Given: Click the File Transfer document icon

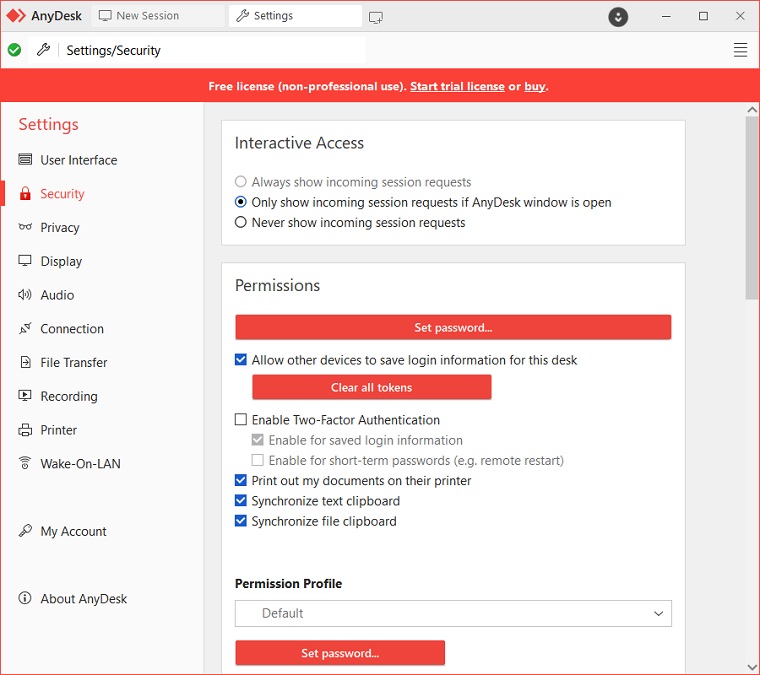Looking at the screenshot, I should point(25,362).
